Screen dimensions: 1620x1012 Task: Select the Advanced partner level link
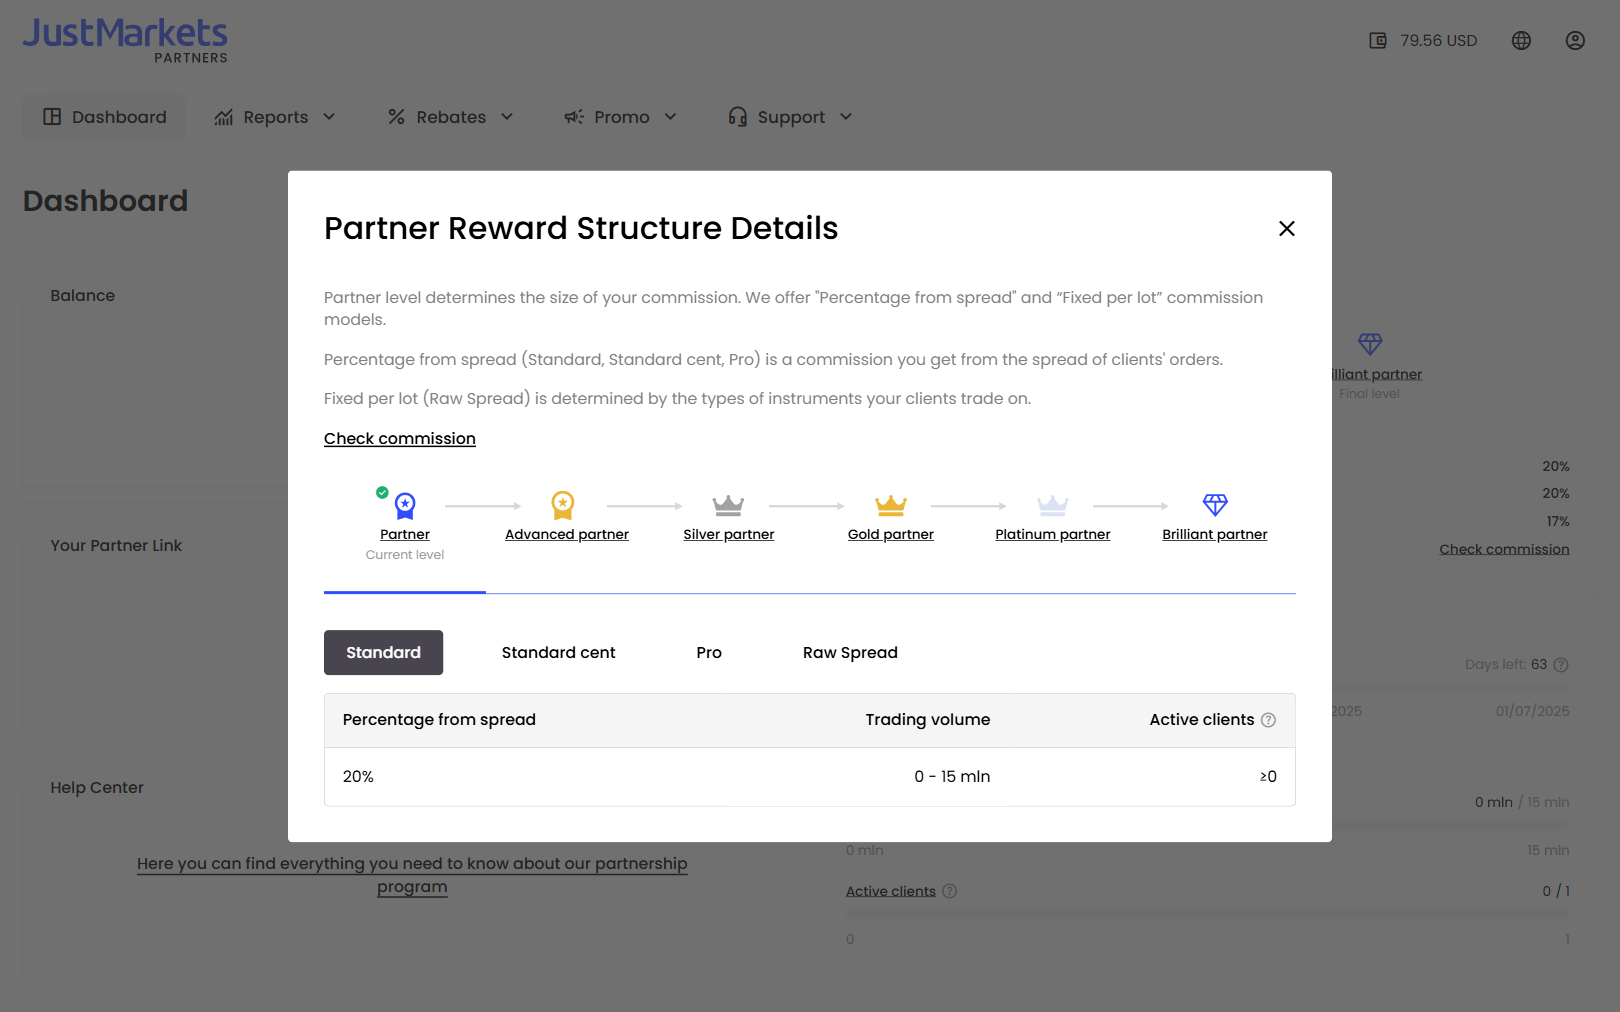567,534
